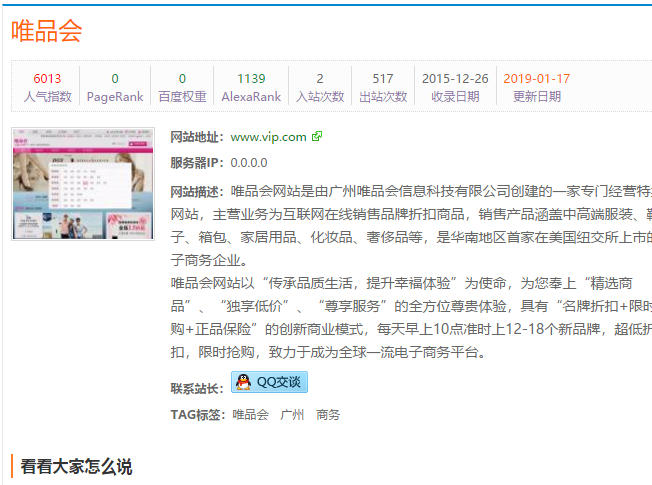Image resolution: width=652 pixels, height=485 pixels.
Task: Click the external link icon beside www.vip.com
Action: [x=317, y=136]
